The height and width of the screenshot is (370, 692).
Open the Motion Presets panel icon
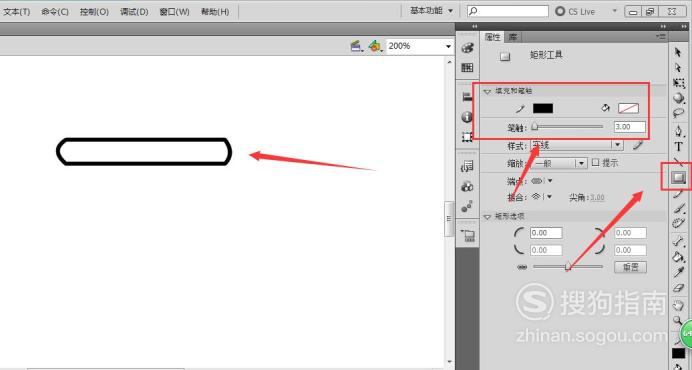pyautogui.click(x=467, y=206)
